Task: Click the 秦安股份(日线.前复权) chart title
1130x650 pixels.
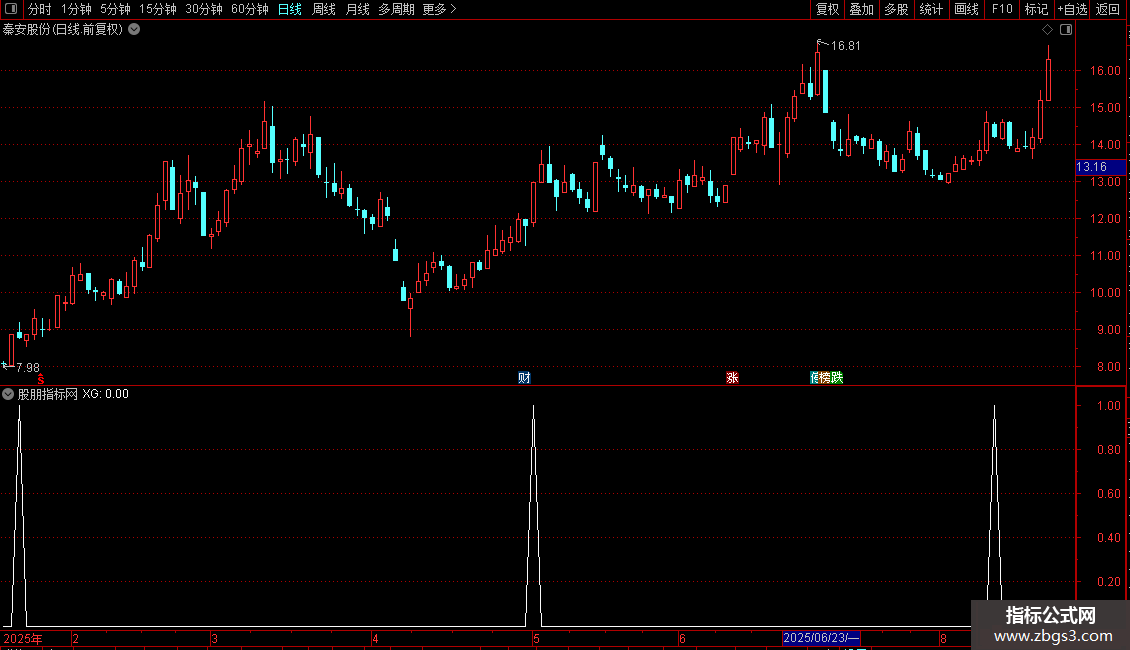Action: click(63, 30)
